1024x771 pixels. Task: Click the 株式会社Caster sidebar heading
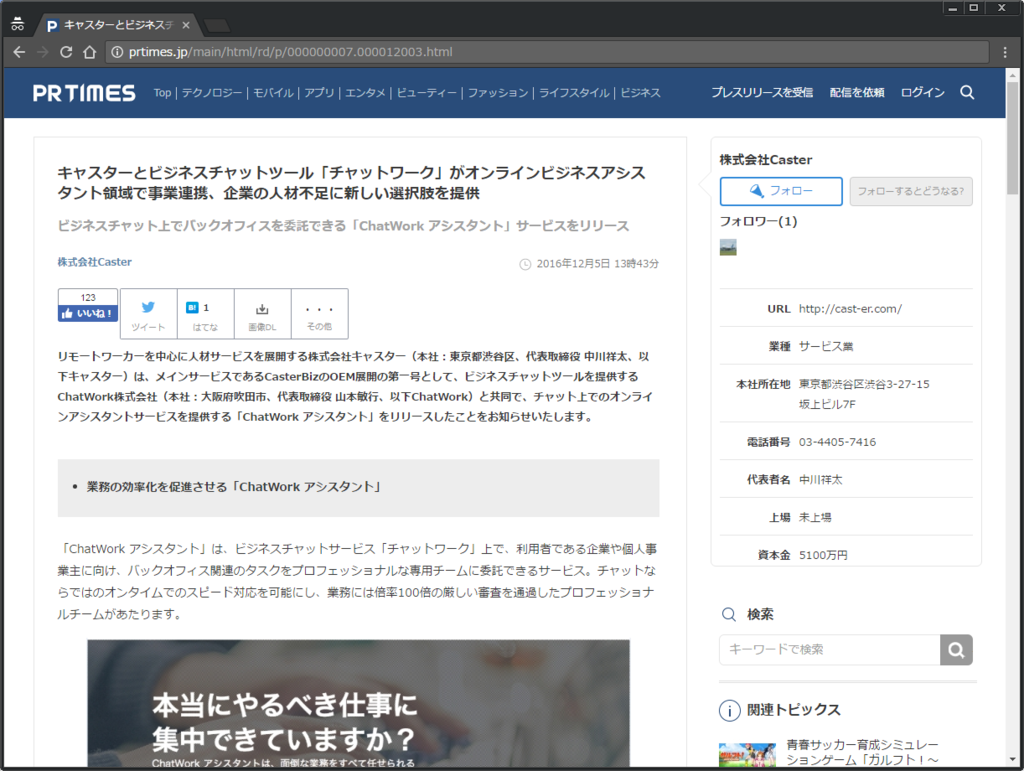tap(766, 160)
